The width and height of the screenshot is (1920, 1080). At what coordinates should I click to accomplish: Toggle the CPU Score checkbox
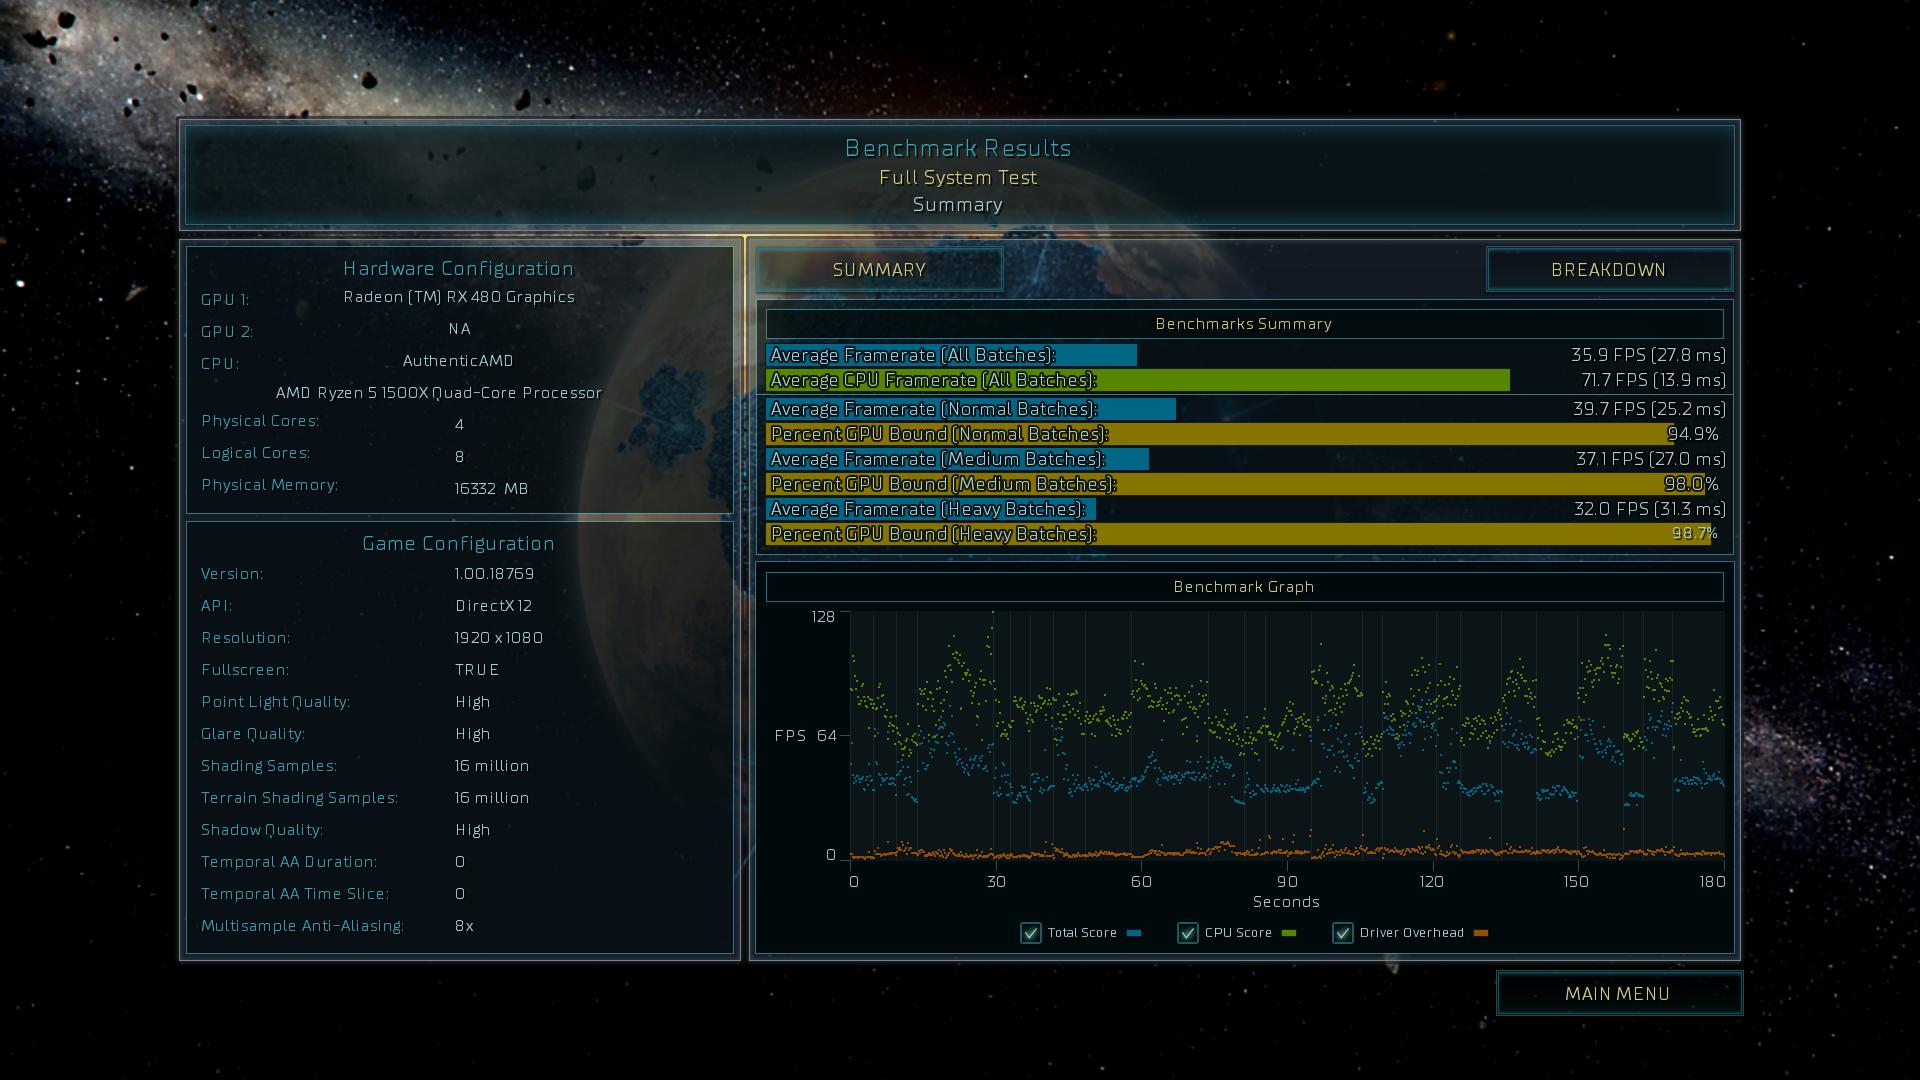(x=1188, y=933)
